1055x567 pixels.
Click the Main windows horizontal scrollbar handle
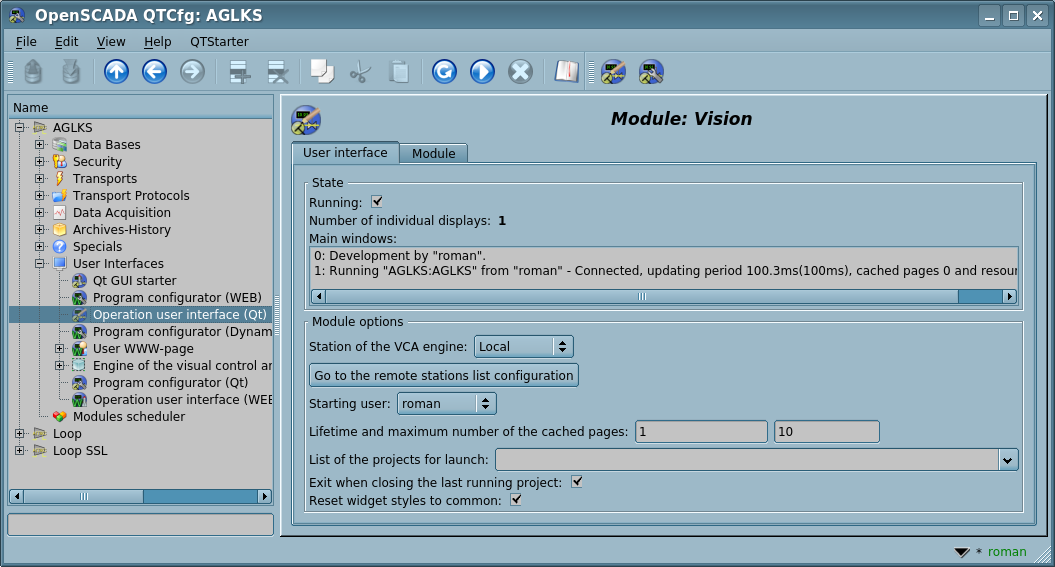coord(642,296)
